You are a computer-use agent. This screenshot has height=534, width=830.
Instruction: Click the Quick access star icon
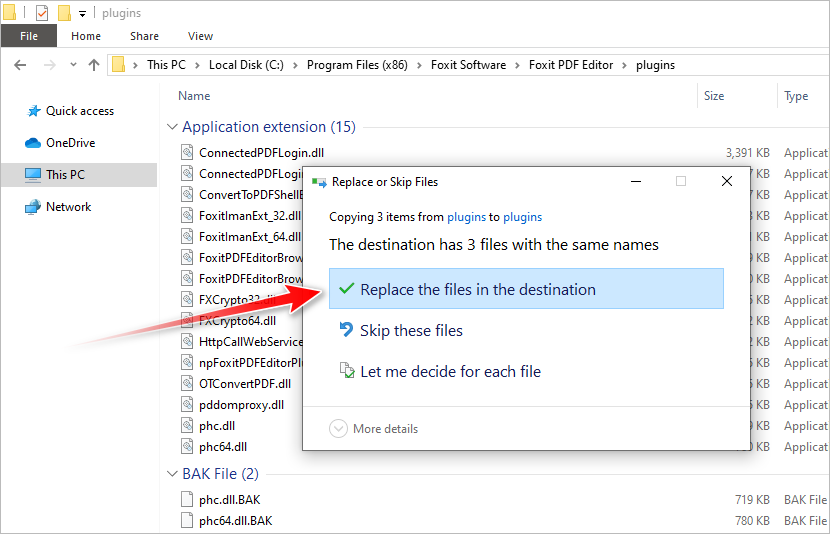pyautogui.click(x=33, y=111)
